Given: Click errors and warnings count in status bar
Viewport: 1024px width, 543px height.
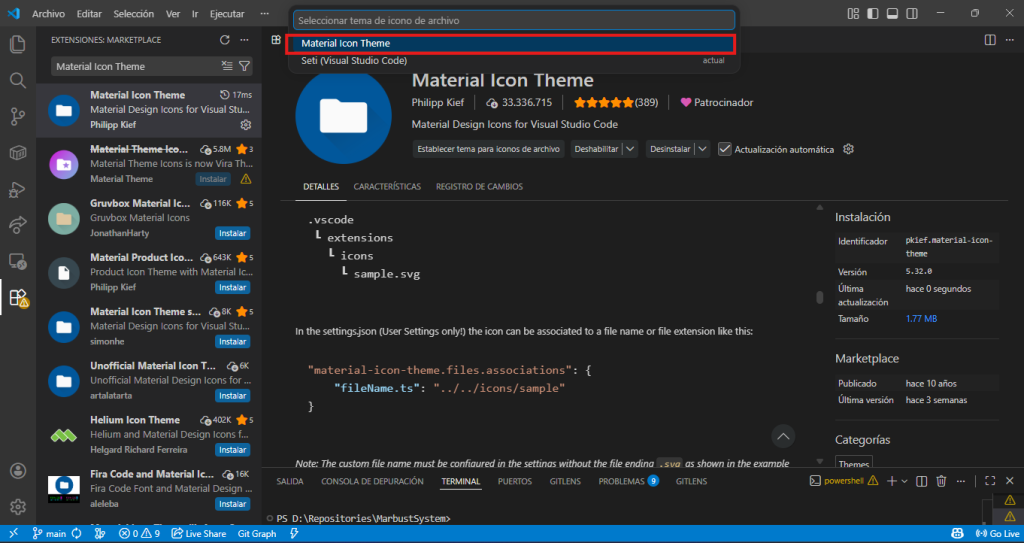Looking at the screenshot, I should pyautogui.click(x=139, y=533).
